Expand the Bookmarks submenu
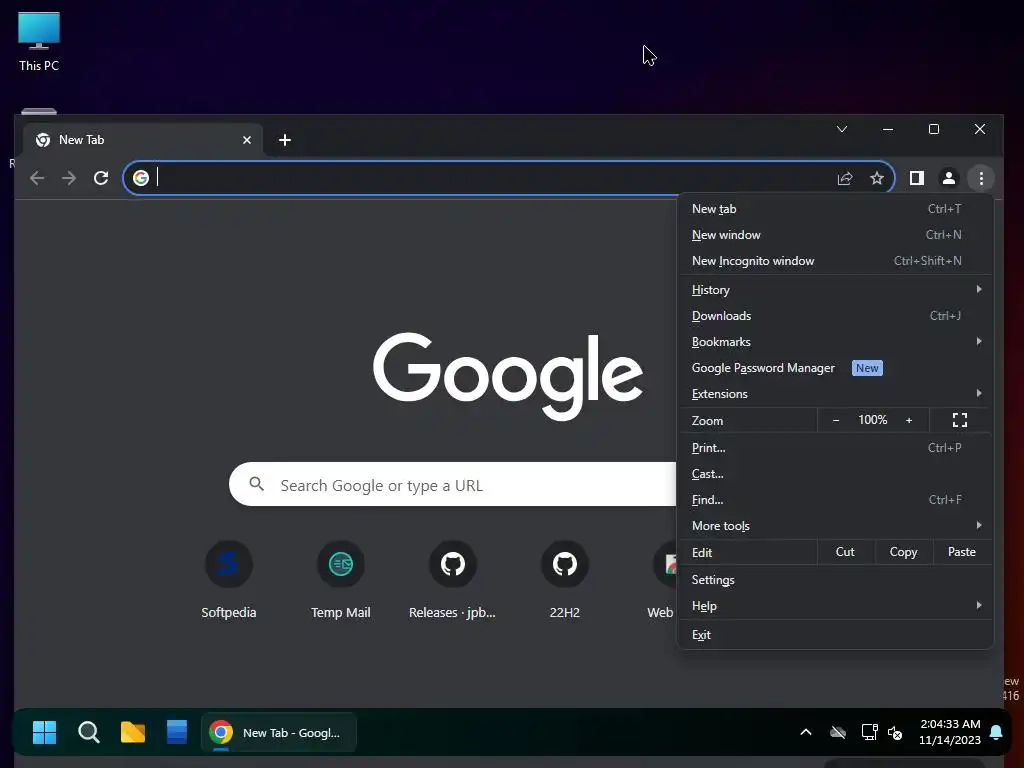1024x768 pixels. [x=835, y=342]
